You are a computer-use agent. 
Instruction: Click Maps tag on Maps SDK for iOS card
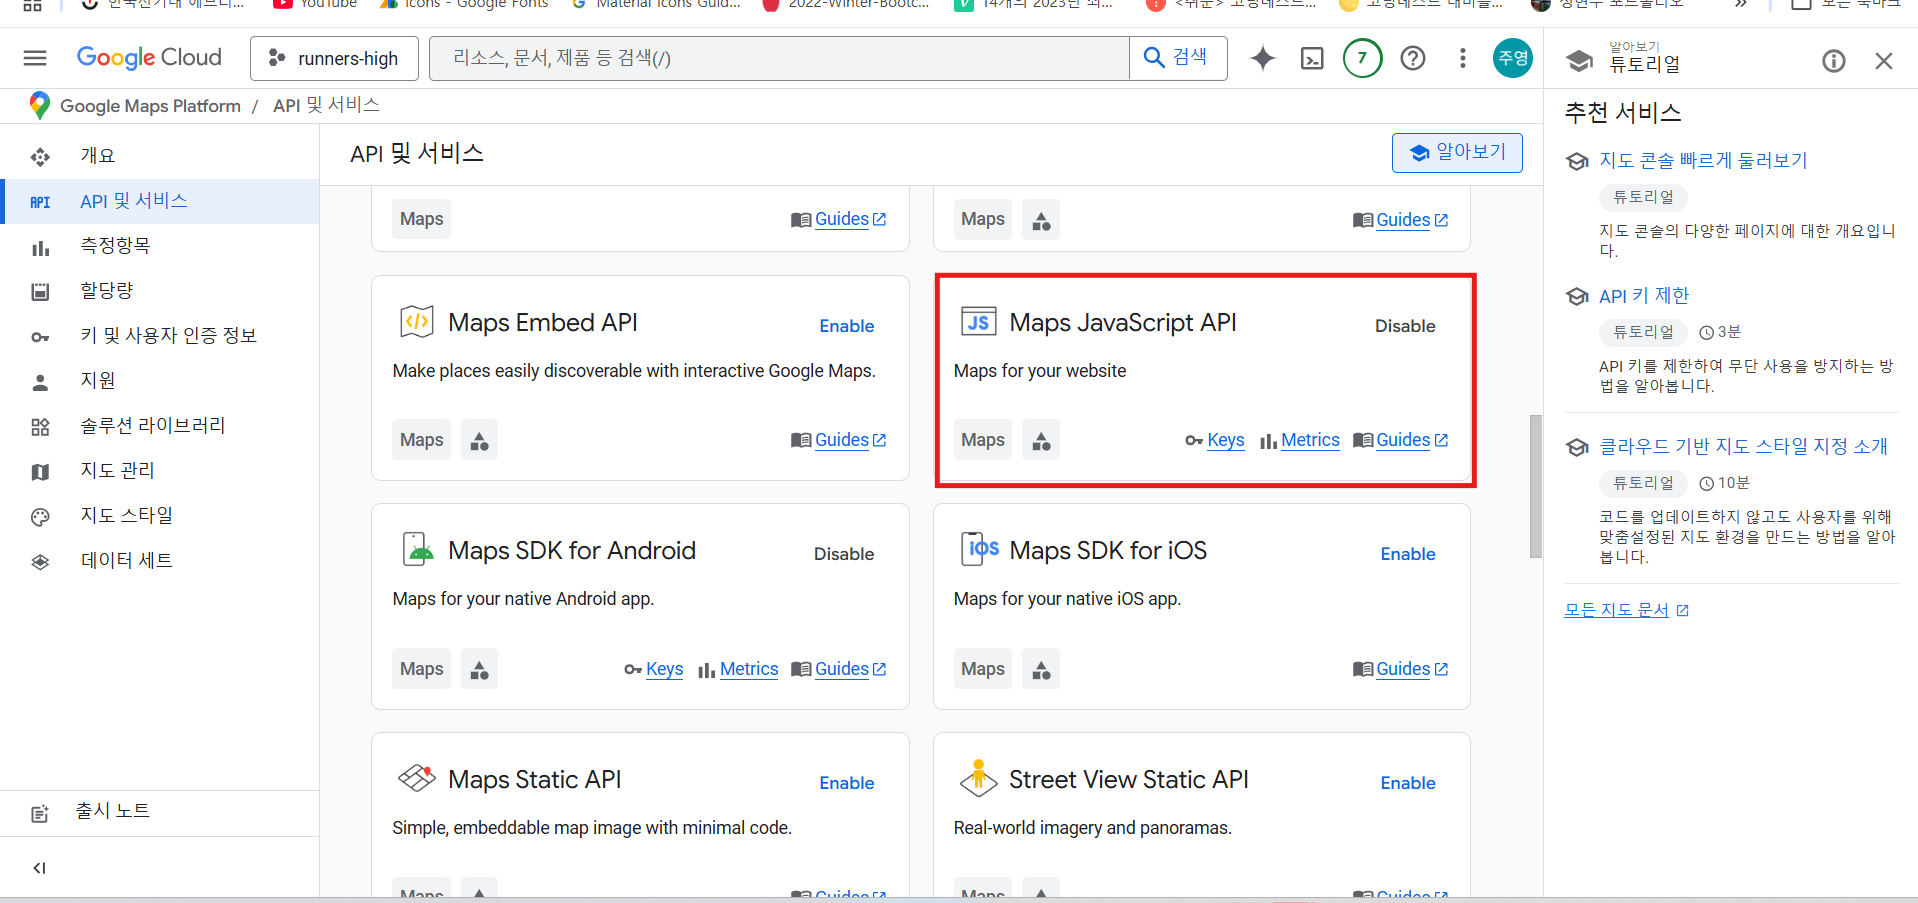tap(983, 669)
